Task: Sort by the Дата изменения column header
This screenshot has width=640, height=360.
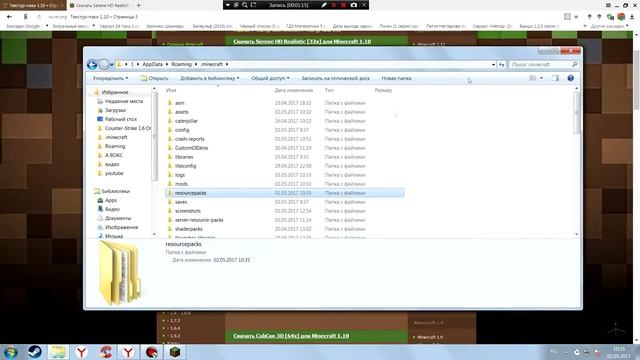Action: [x=294, y=90]
